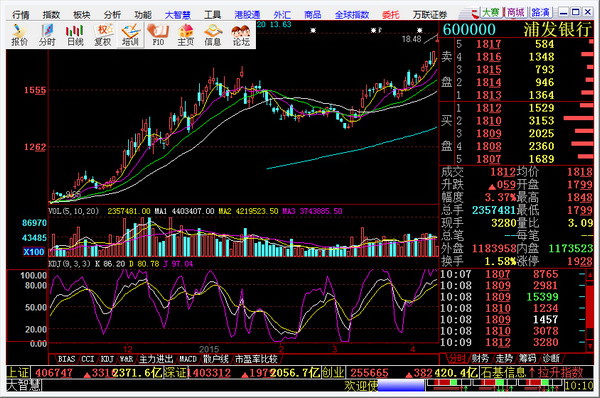600x398 pixels.
Task: Click the 报价 quotes toolbar icon
Action: (x=19, y=35)
